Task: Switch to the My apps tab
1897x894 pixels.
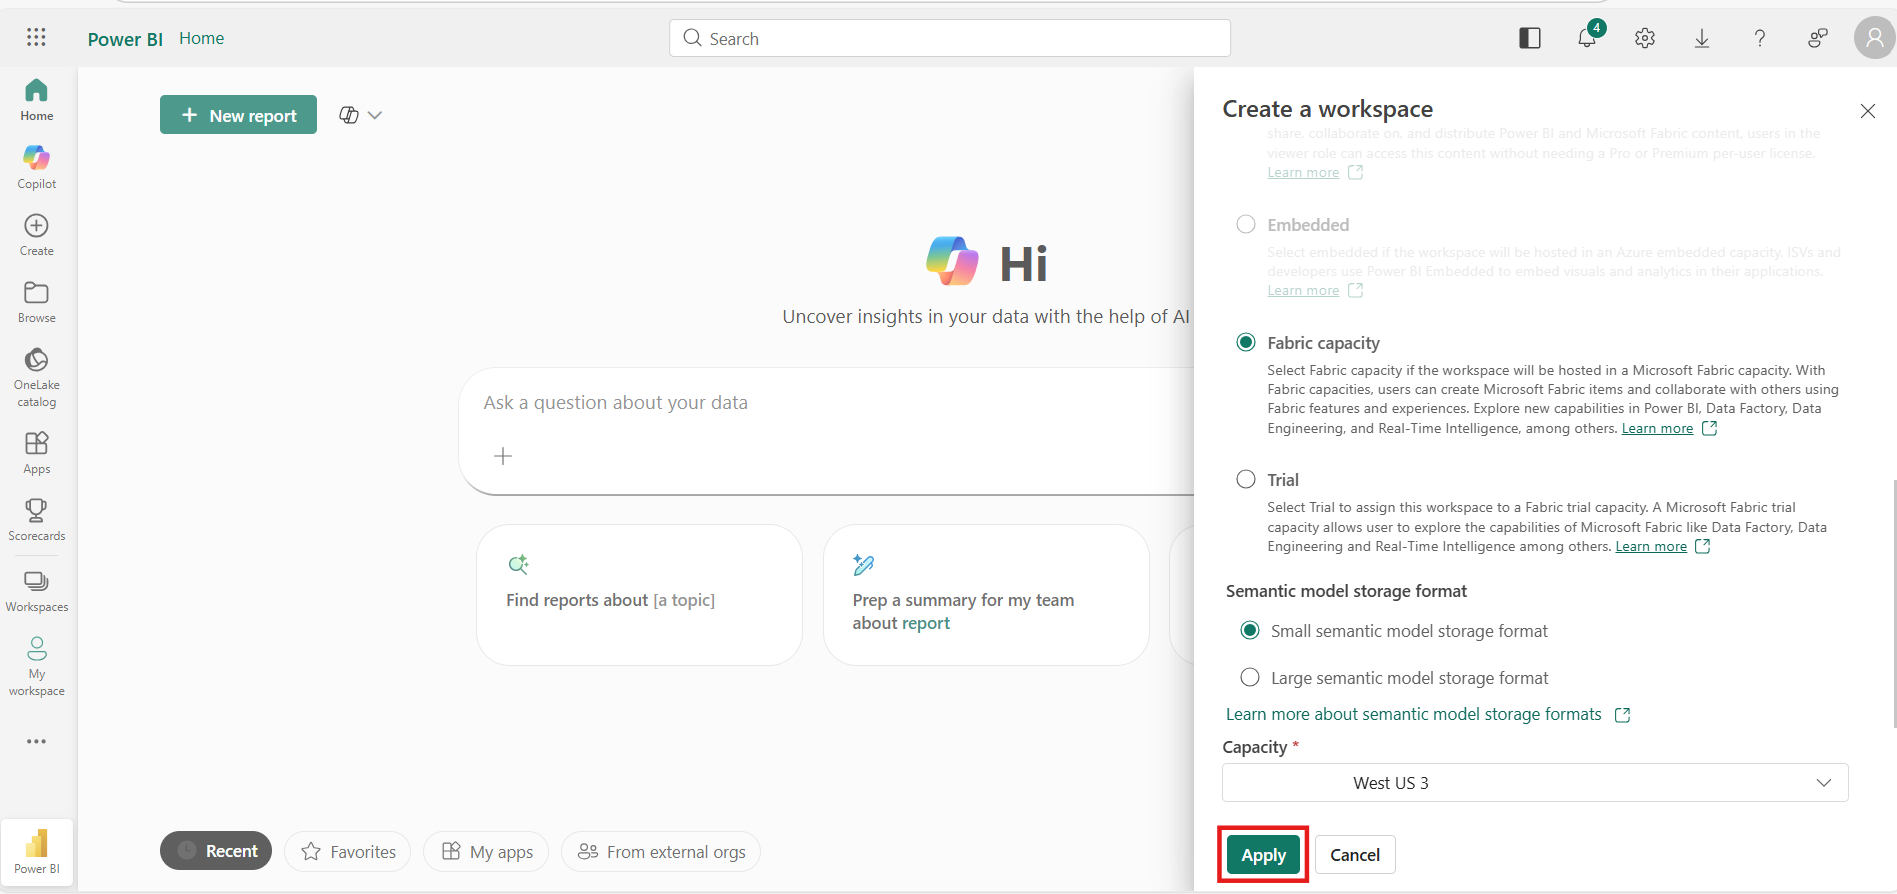Action: 486,851
